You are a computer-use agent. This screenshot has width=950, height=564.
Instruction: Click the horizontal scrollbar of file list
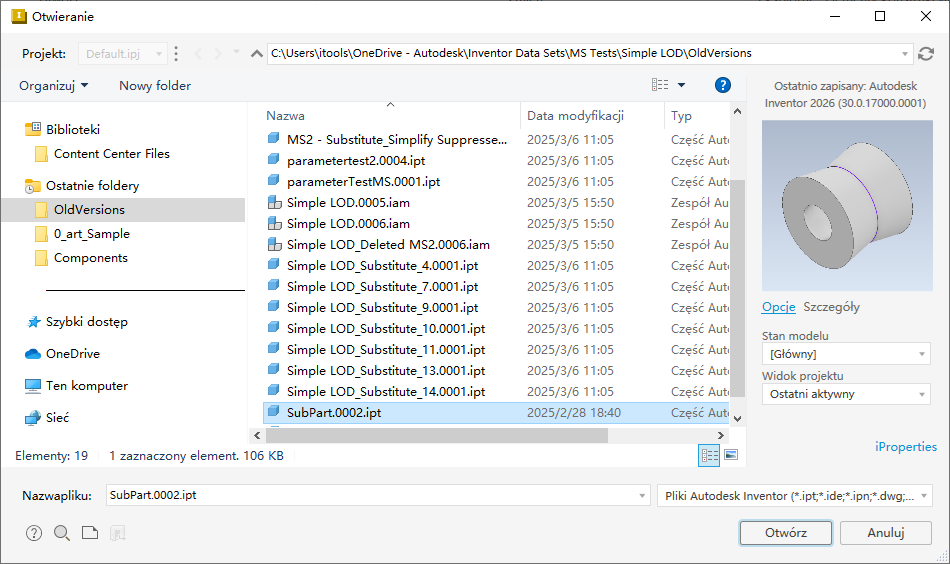(436, 435)
